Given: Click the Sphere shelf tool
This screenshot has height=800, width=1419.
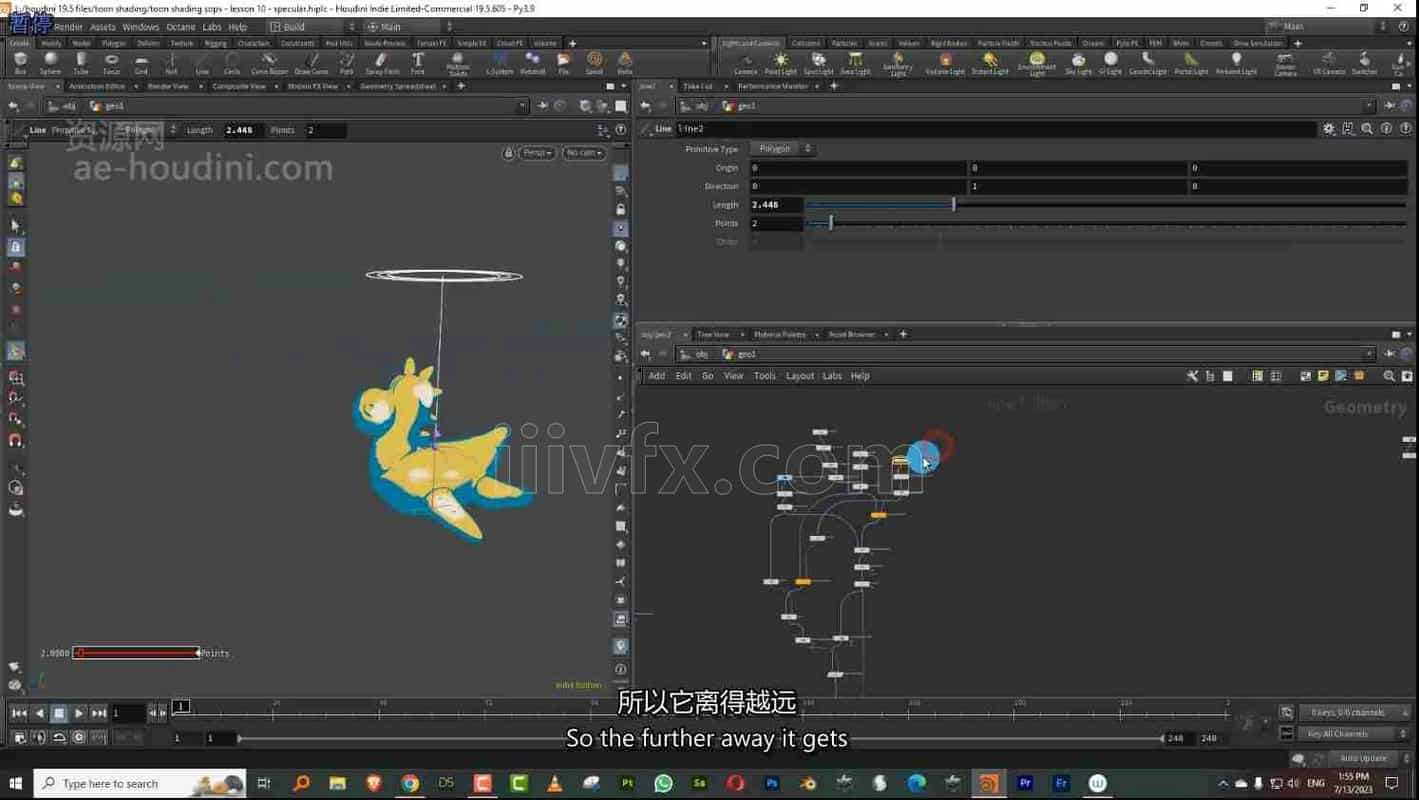Looking at the screenshot, I should [x=50, y=63].
